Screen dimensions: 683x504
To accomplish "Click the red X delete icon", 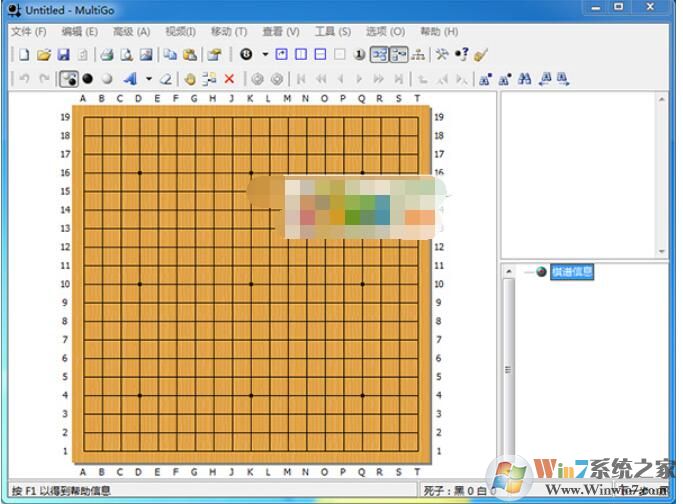I will click(229, 79).
